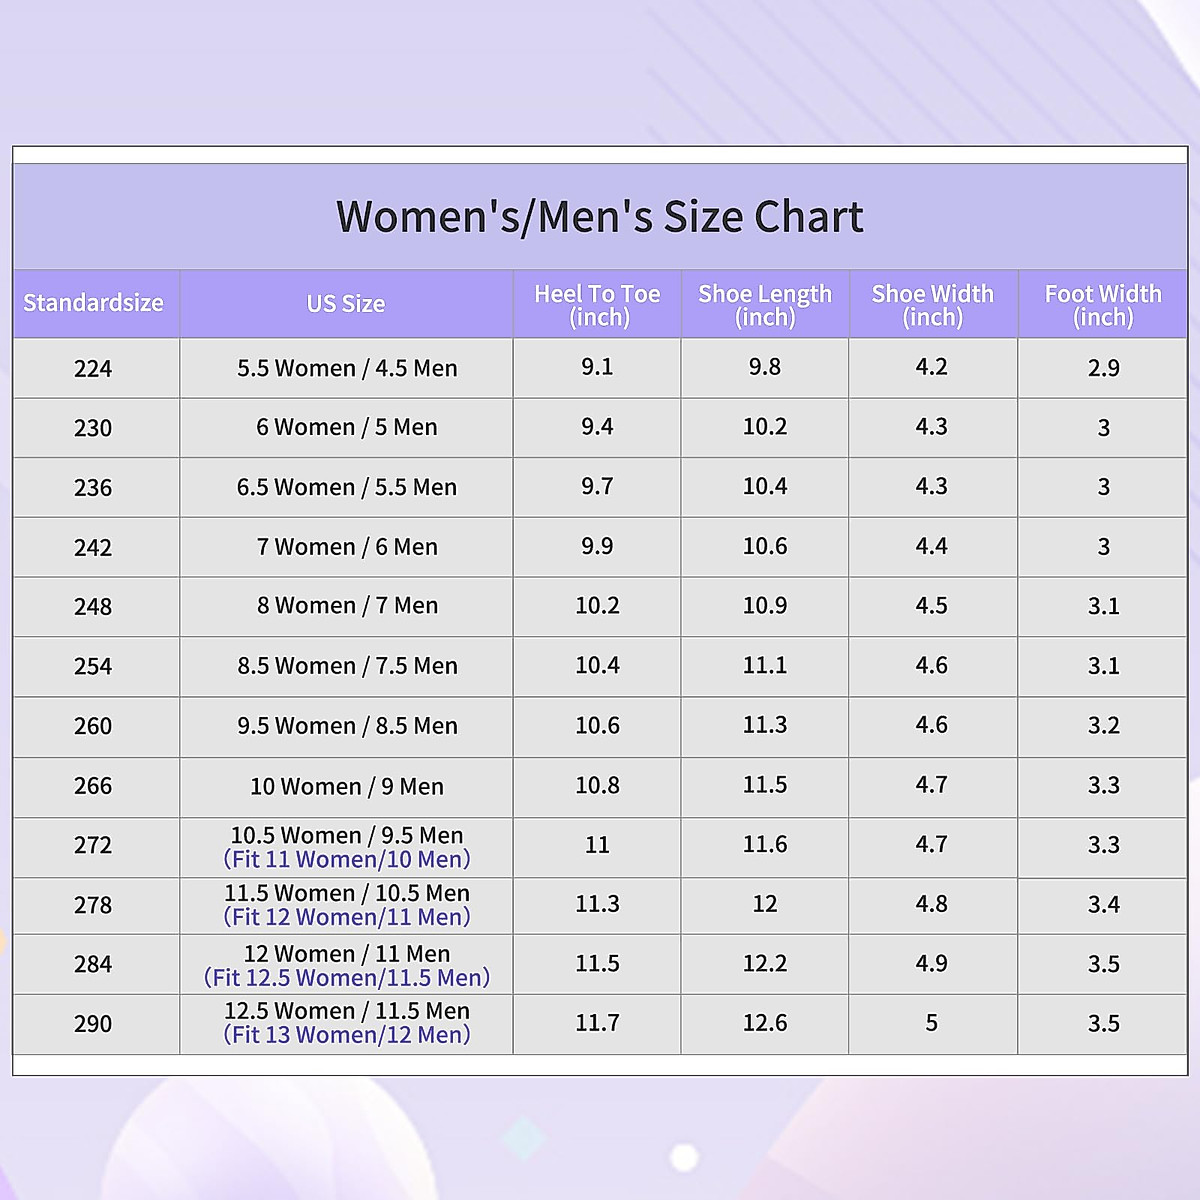The image size is (1200, 1200).
Task: Select the 4.9 shoe width value
Action: pyautogui.click(x=932, y=964)
